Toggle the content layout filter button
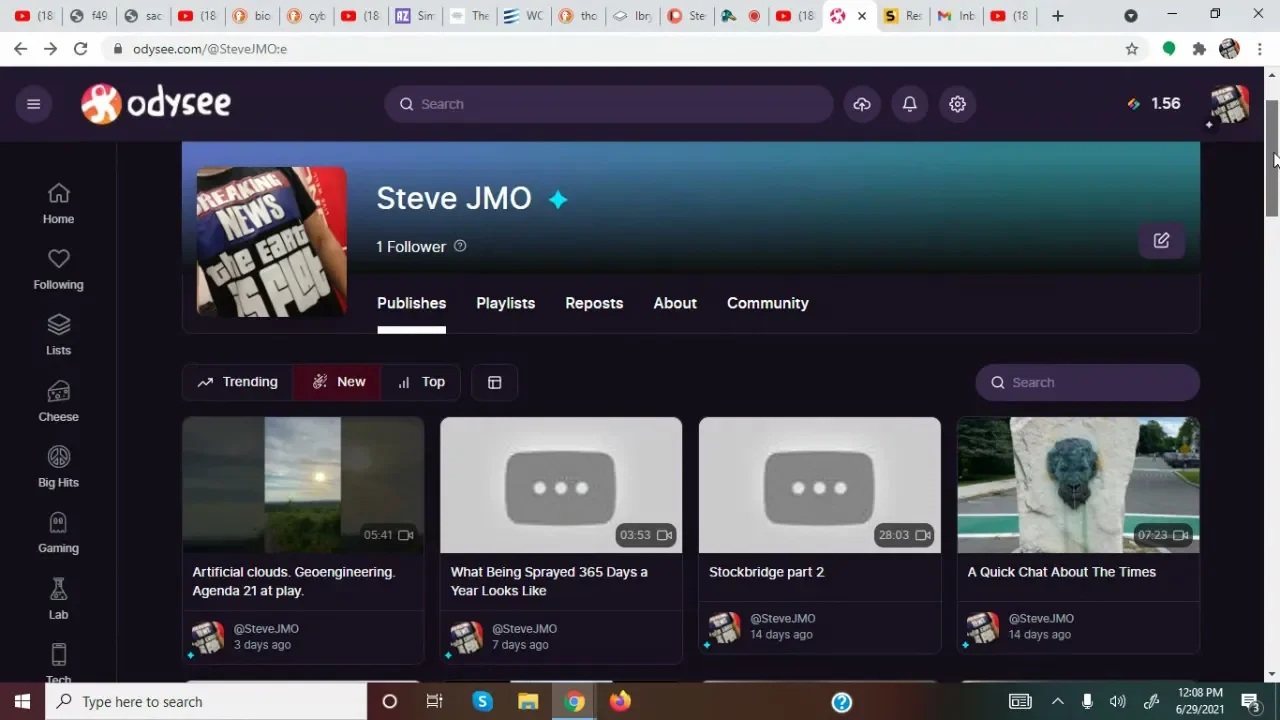The height and width of the screenshot is (720, 1280). (494, 382)
